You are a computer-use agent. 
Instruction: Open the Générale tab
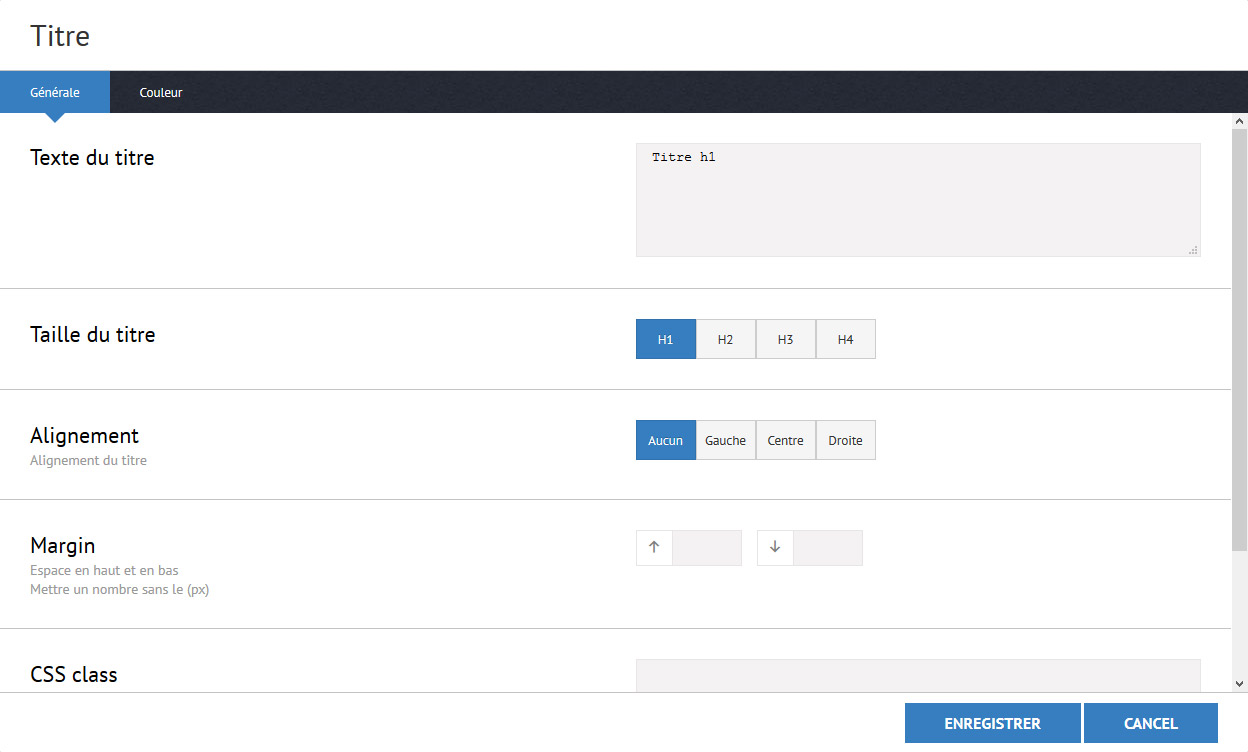(55, 92)
